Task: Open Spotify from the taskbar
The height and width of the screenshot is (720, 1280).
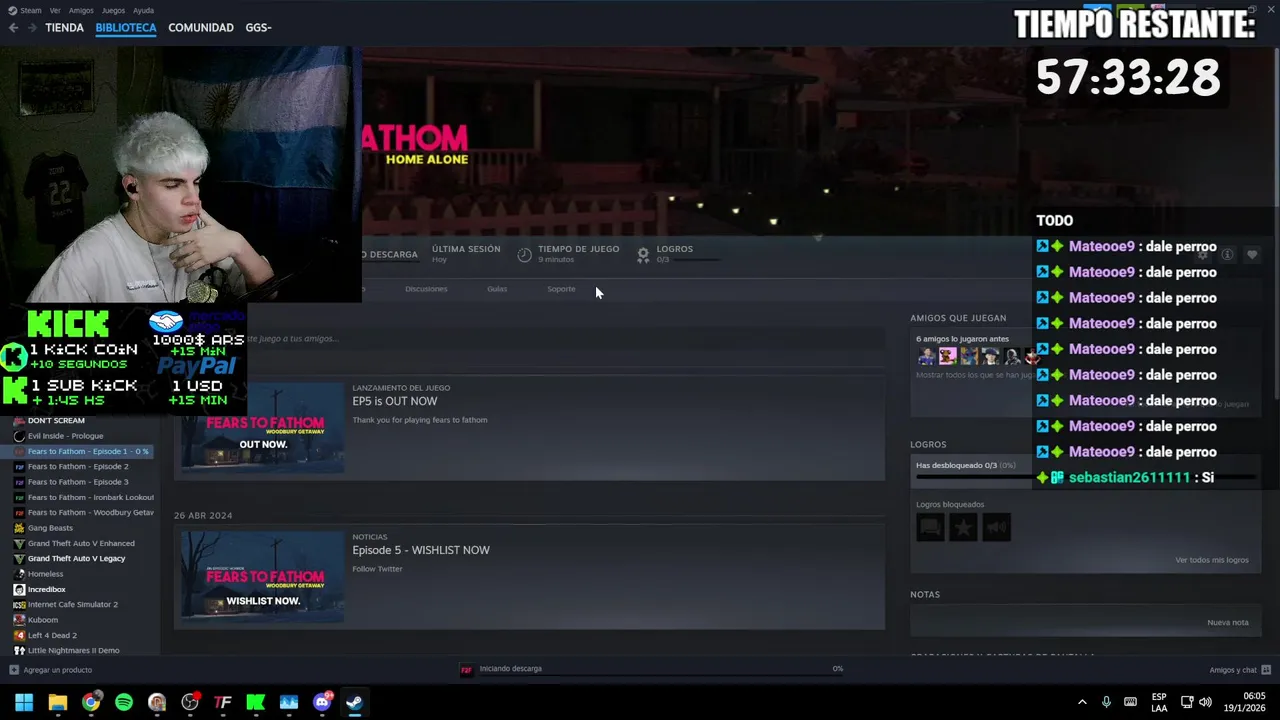Action: click(x=123, y=703)
